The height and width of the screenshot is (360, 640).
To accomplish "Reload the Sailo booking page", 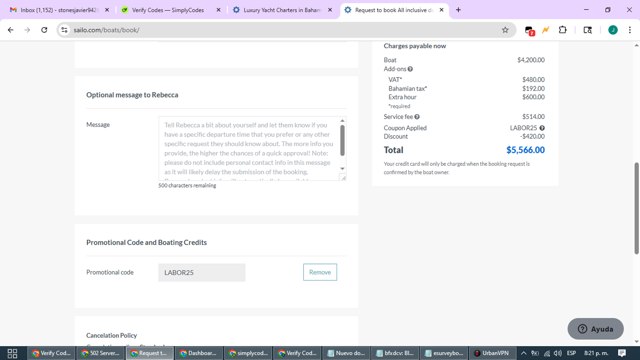I will (44, 30).
